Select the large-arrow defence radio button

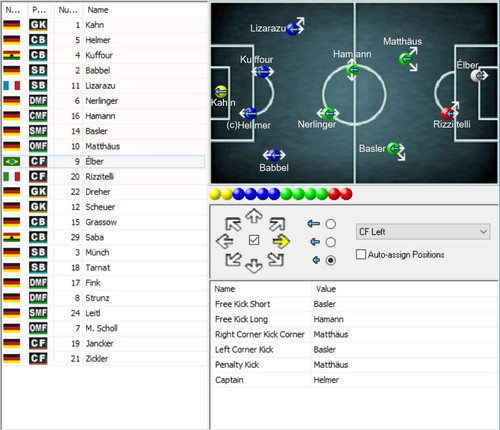coord(330,224)
